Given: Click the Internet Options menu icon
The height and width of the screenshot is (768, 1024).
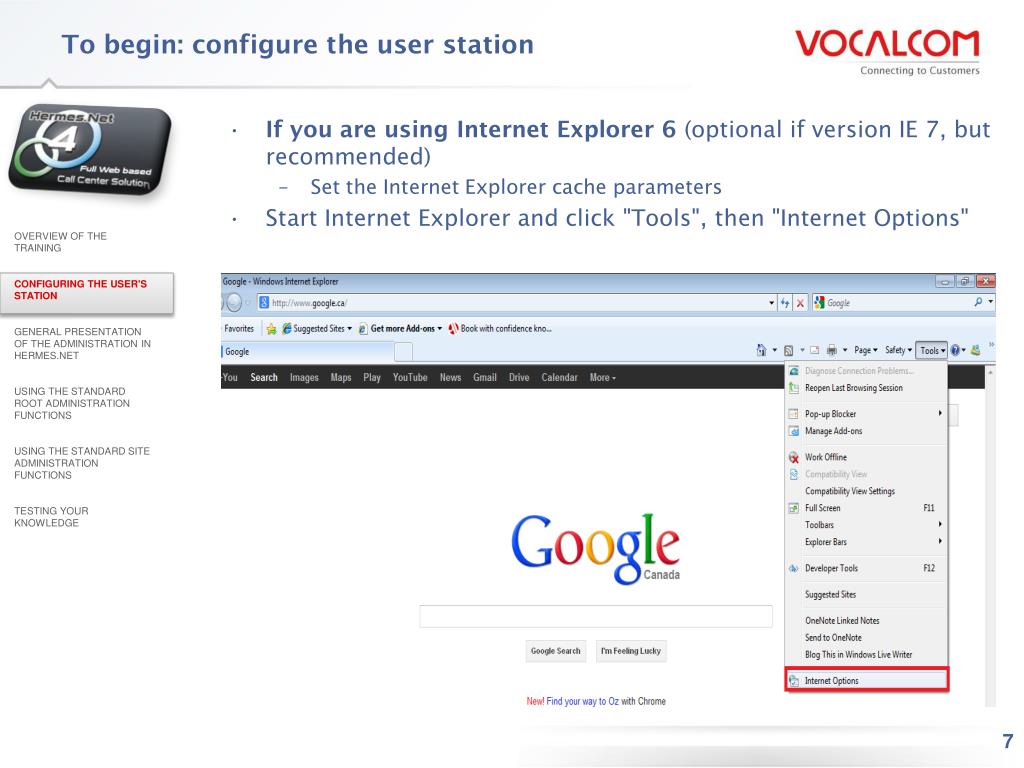Looking at the screenshot, I should point(793,681).
